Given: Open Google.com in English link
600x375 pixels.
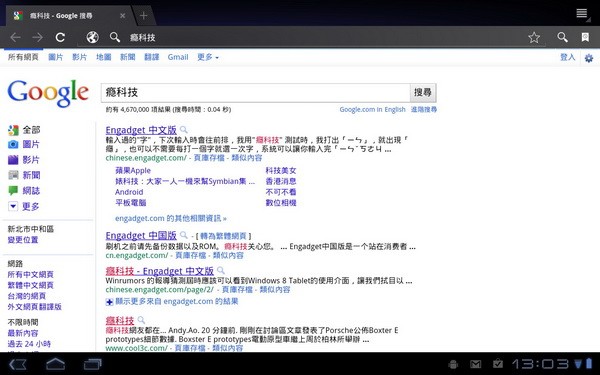Looking at the screenshot, I should pyautogui.click(x=372, y=109).
